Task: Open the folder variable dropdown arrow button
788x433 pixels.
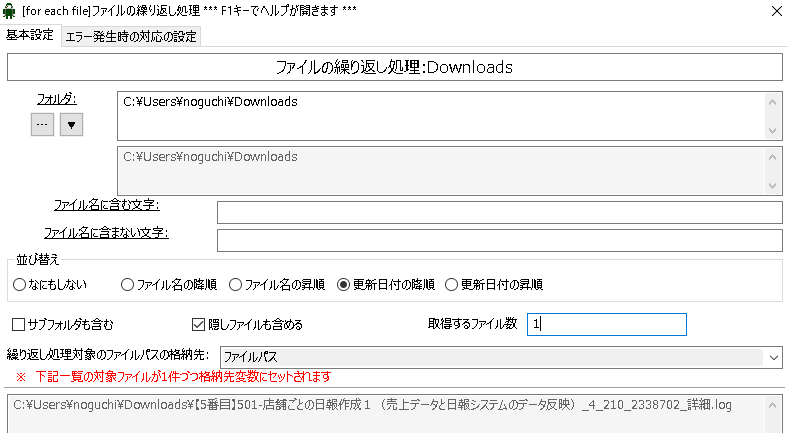Action: pos(72,124)
